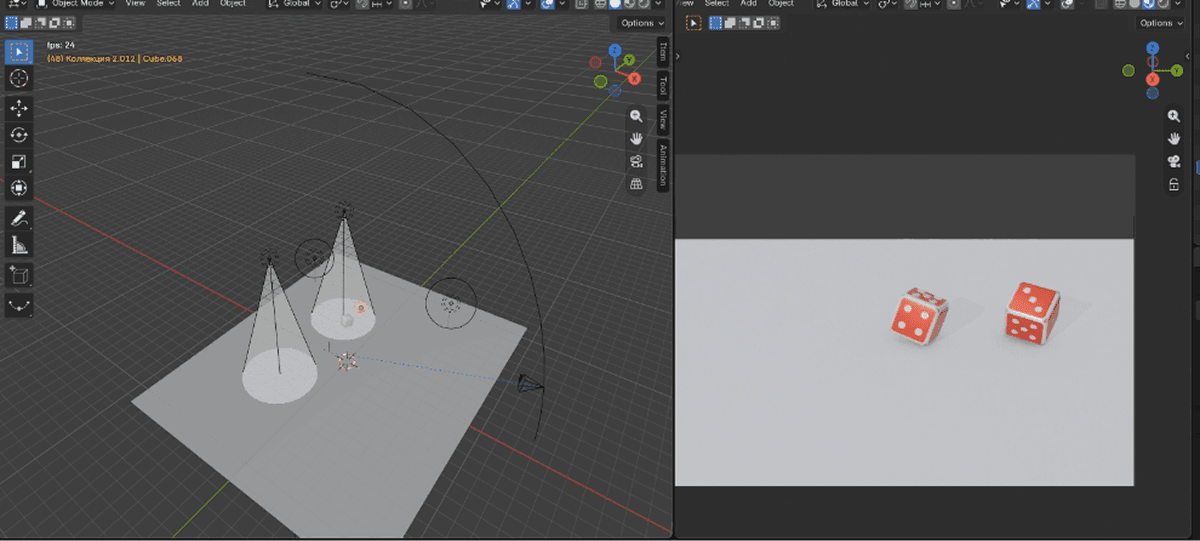
Task: Open the Object menu in left viewport
Action: tap(233, 4)
